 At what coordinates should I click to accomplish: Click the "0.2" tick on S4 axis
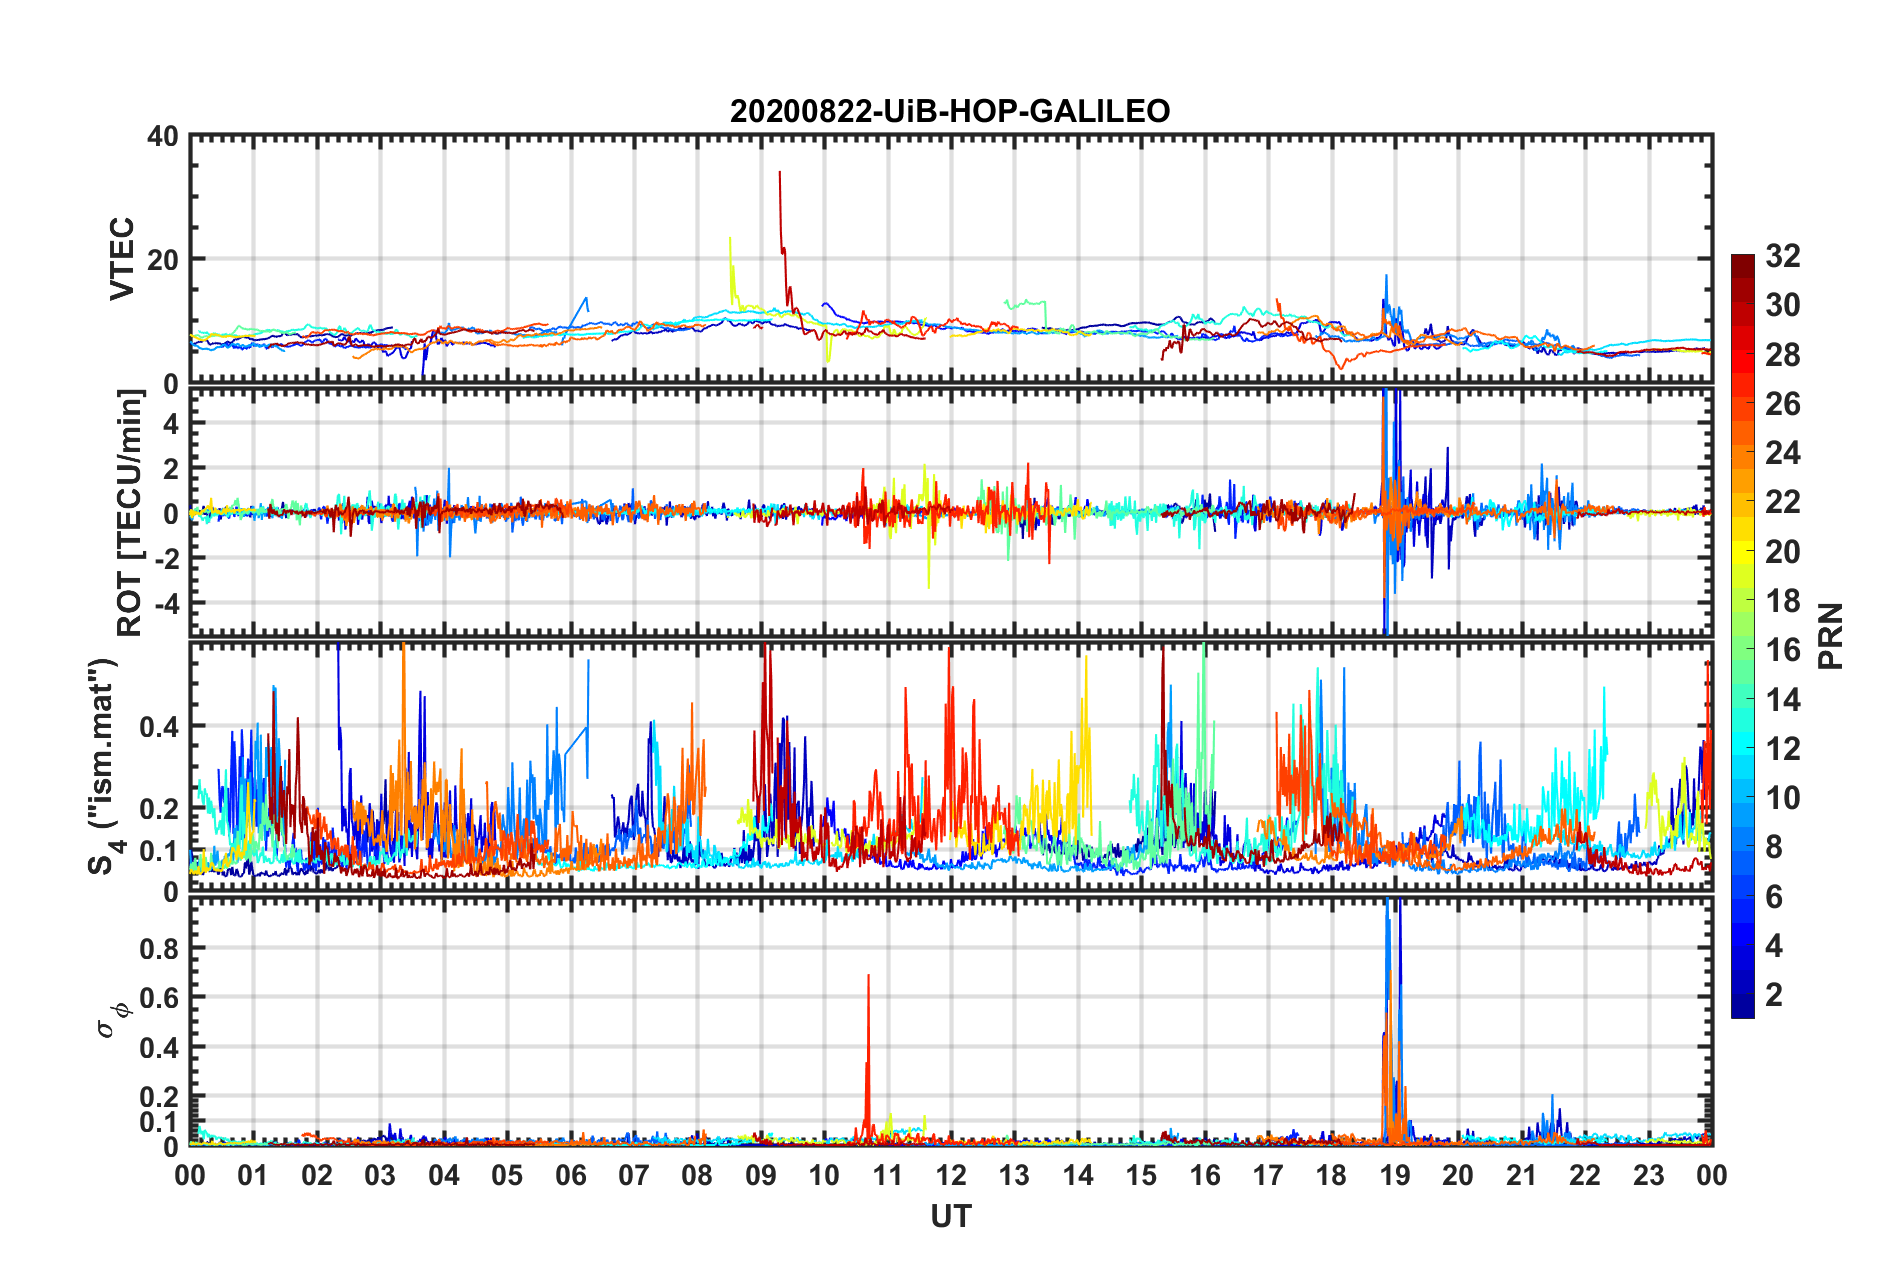coord(159,809)
